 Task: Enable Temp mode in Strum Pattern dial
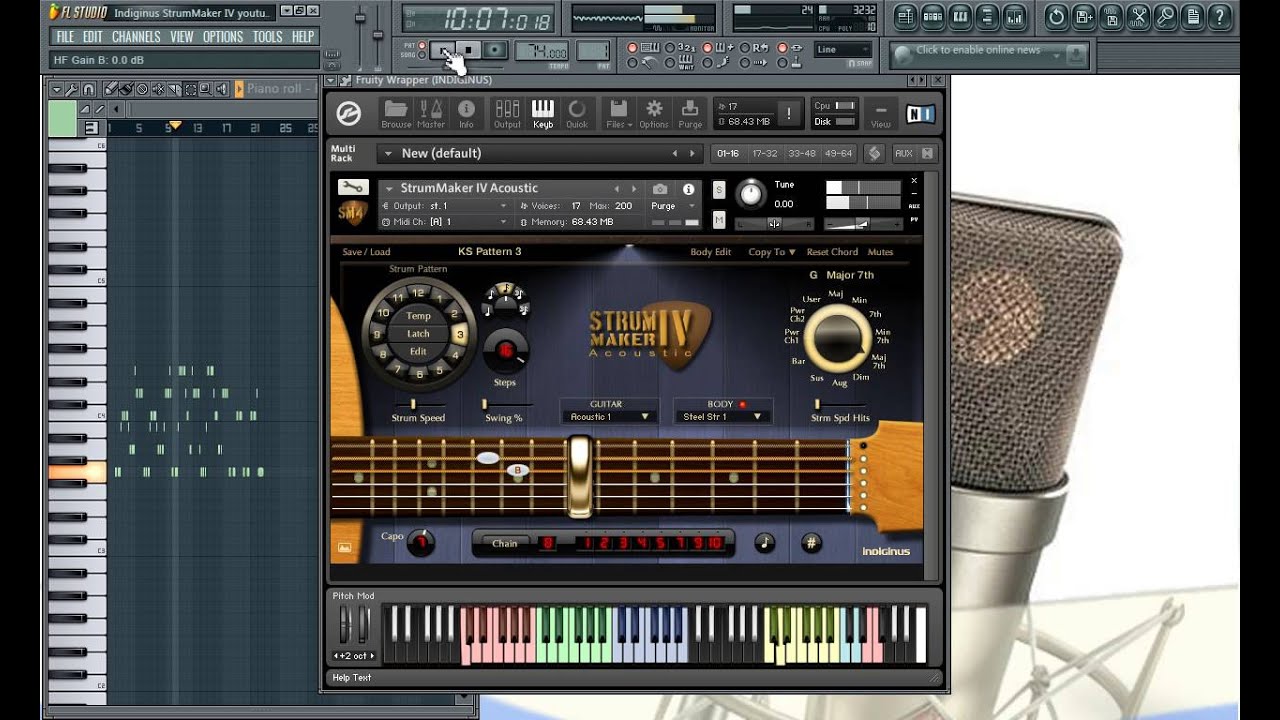tap(418, 316)
